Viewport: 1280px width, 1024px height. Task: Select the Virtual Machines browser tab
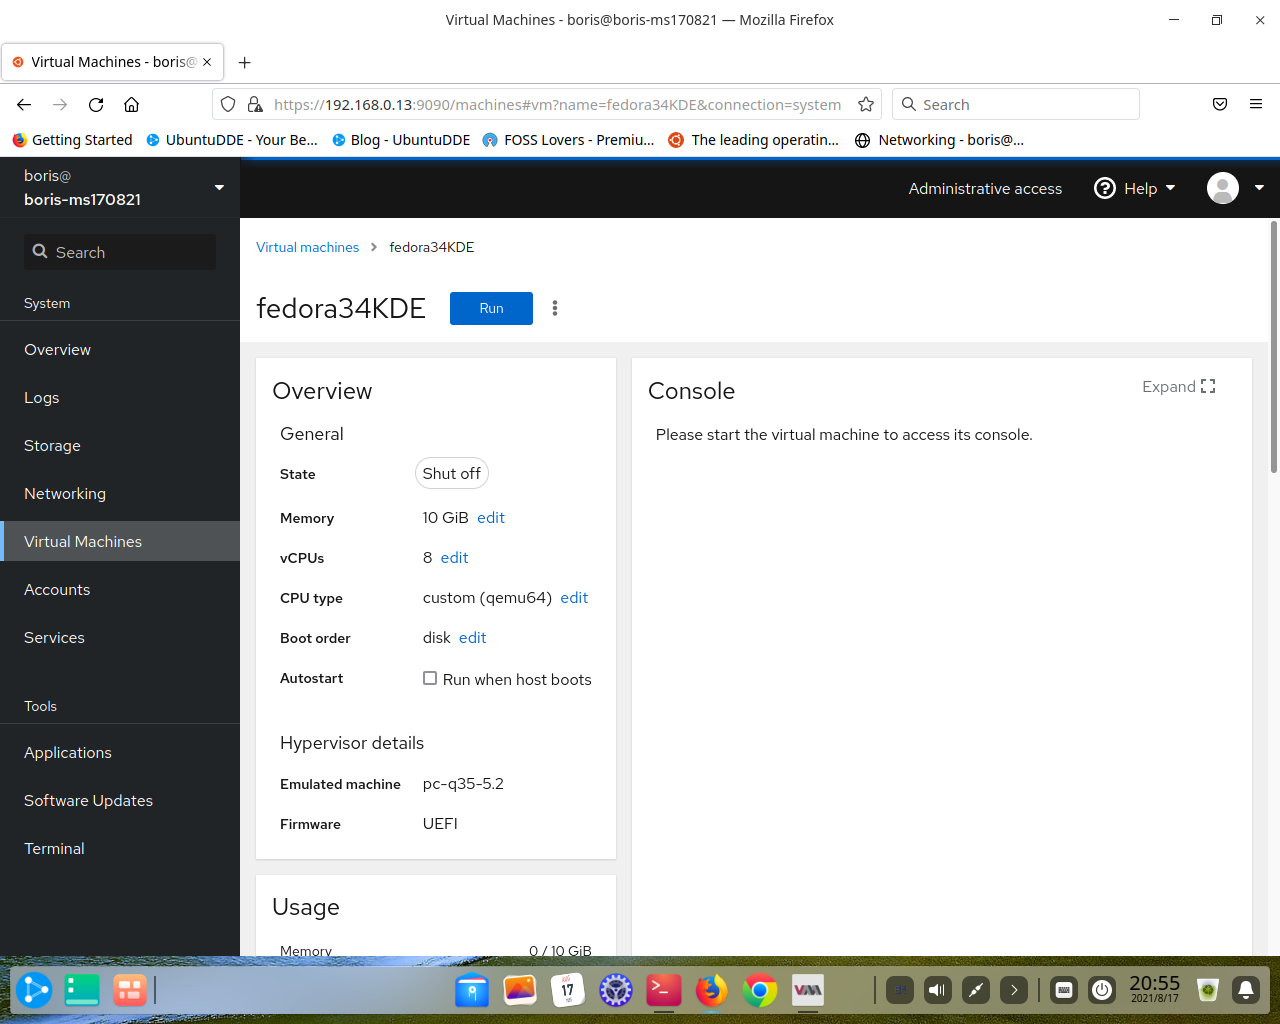(x=105, y=61)
